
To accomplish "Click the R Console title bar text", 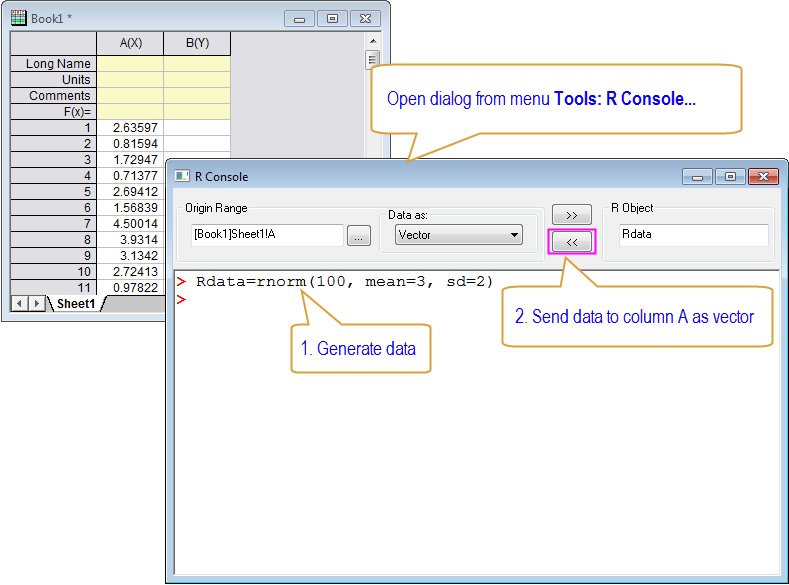I will (221, 177).
